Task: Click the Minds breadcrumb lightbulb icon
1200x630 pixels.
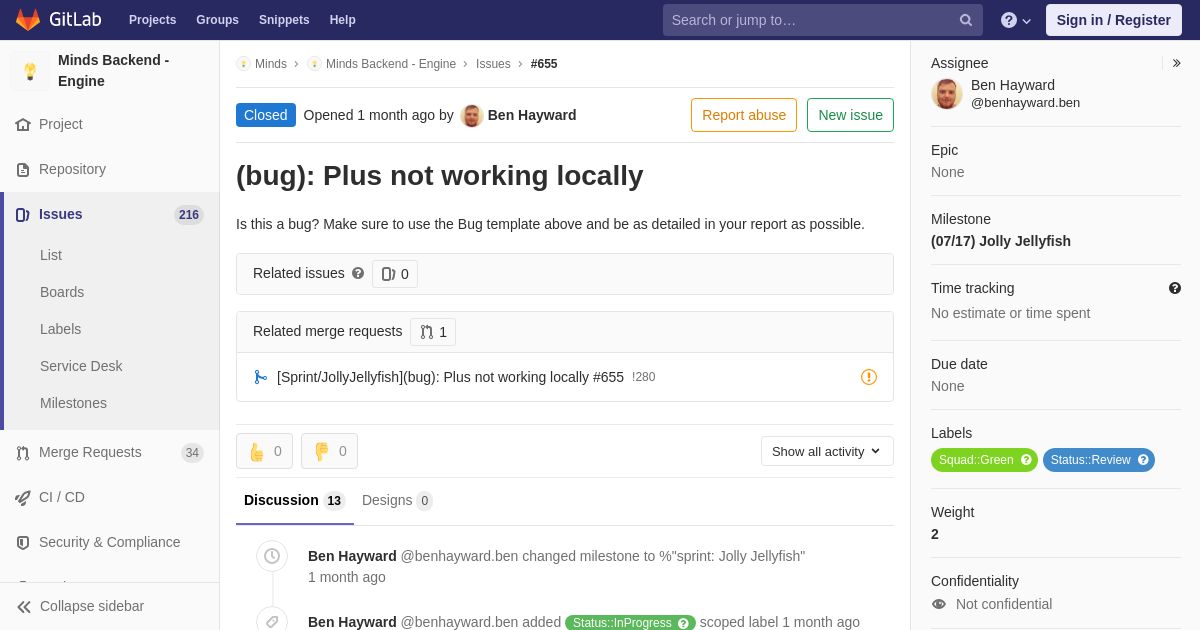Action: point(243,64)
